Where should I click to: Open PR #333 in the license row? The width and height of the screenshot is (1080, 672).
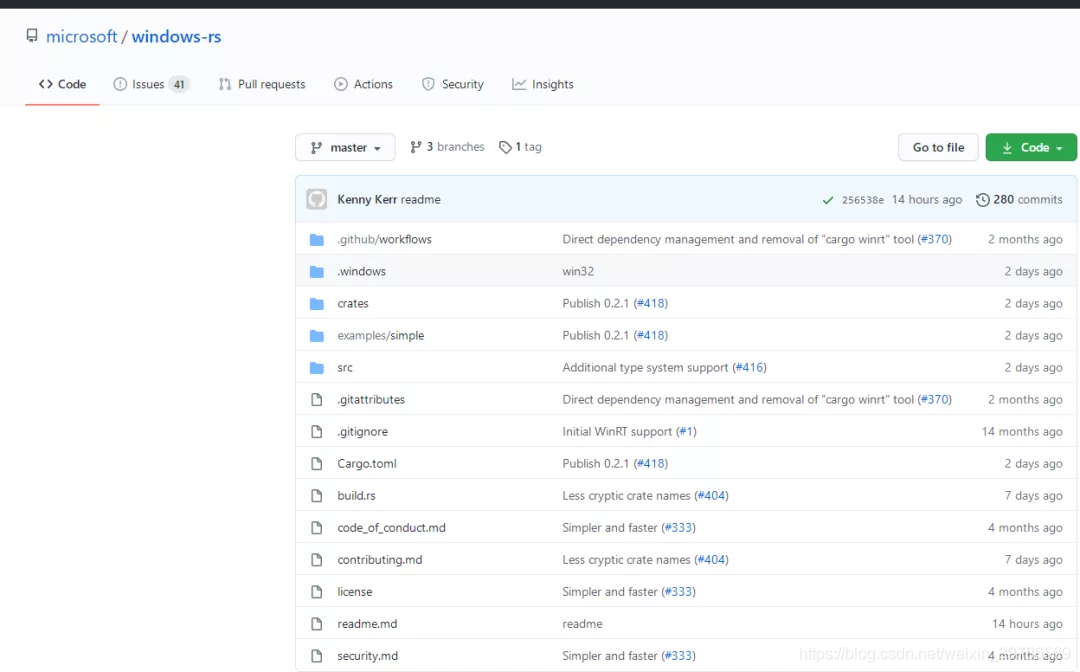tap(678, 591)
